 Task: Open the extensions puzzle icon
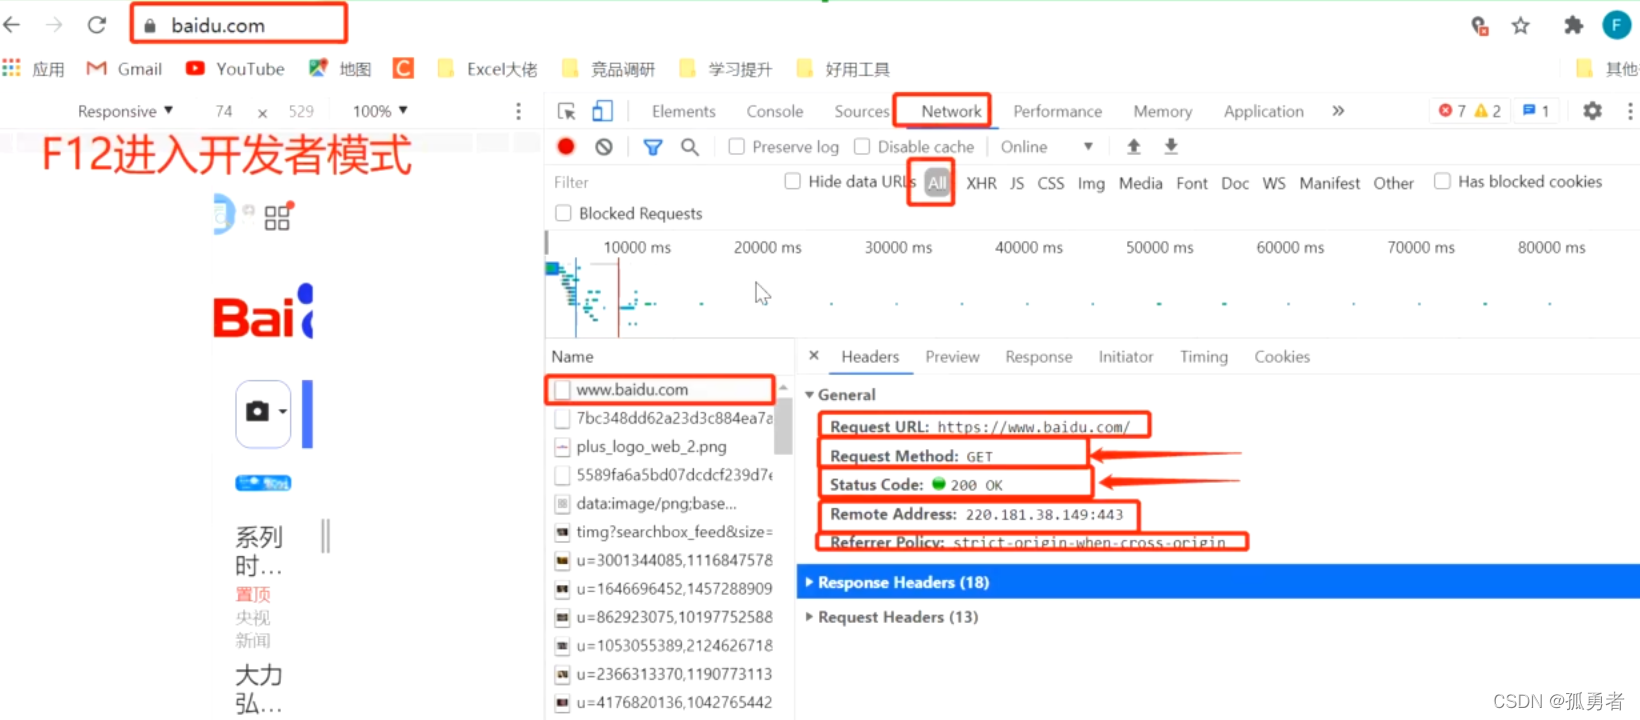pyautogui.click(x=1574, y=26)
